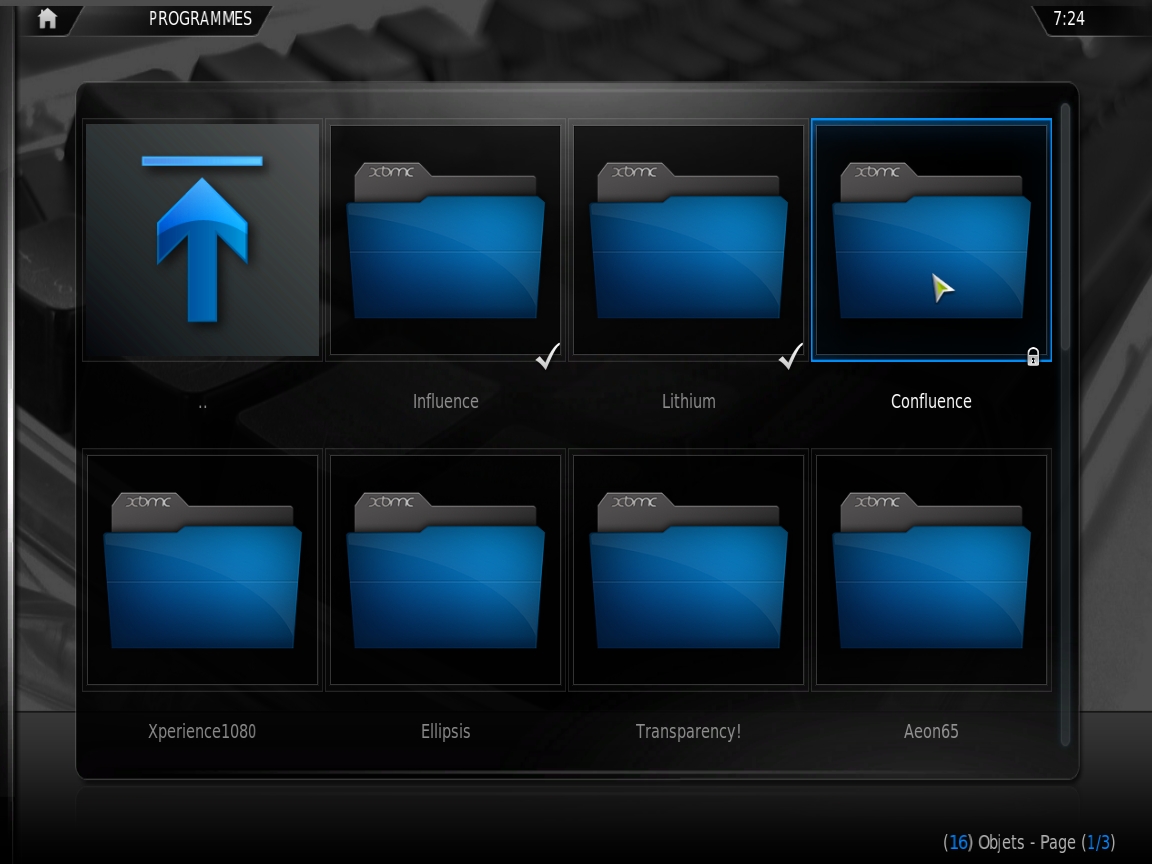
Task: Click the ".." parent folder label
Action: 202,403
